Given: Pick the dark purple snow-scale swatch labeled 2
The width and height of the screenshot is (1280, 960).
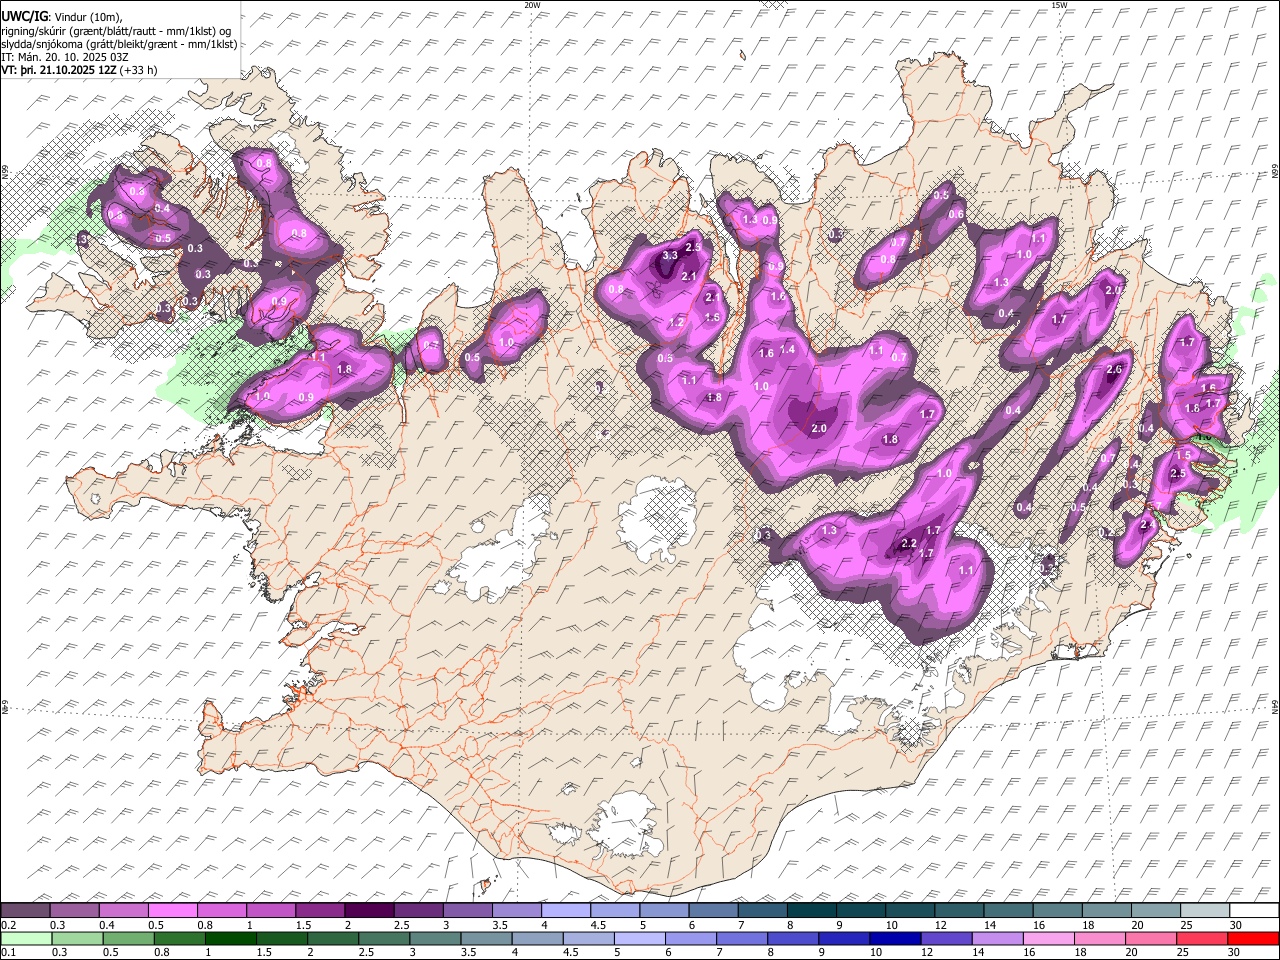Looking at the screenshot, I should click(x=369, y=910).
